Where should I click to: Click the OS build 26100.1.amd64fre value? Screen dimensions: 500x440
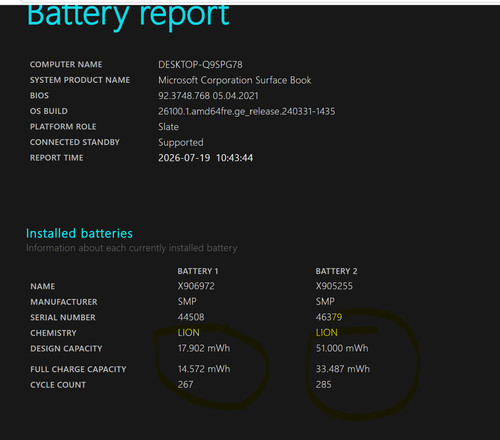click(247, 111)
